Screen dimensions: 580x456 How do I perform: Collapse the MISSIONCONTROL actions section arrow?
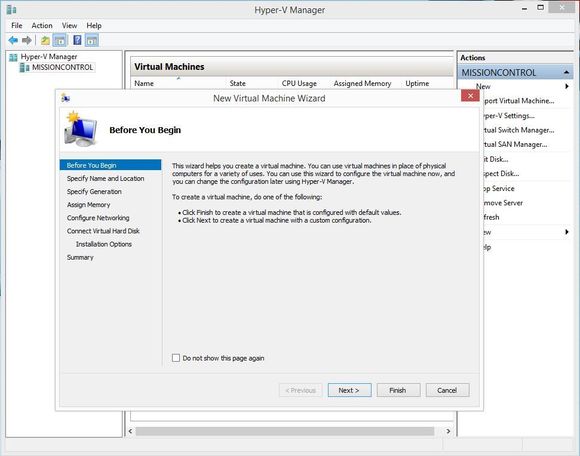pos(566,72)
